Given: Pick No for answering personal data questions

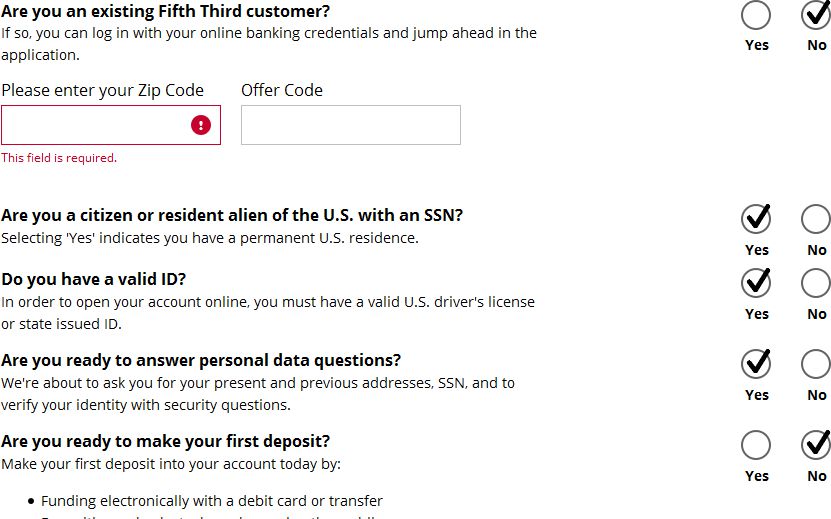Looking at the screenshot, I should pos(816,364).
